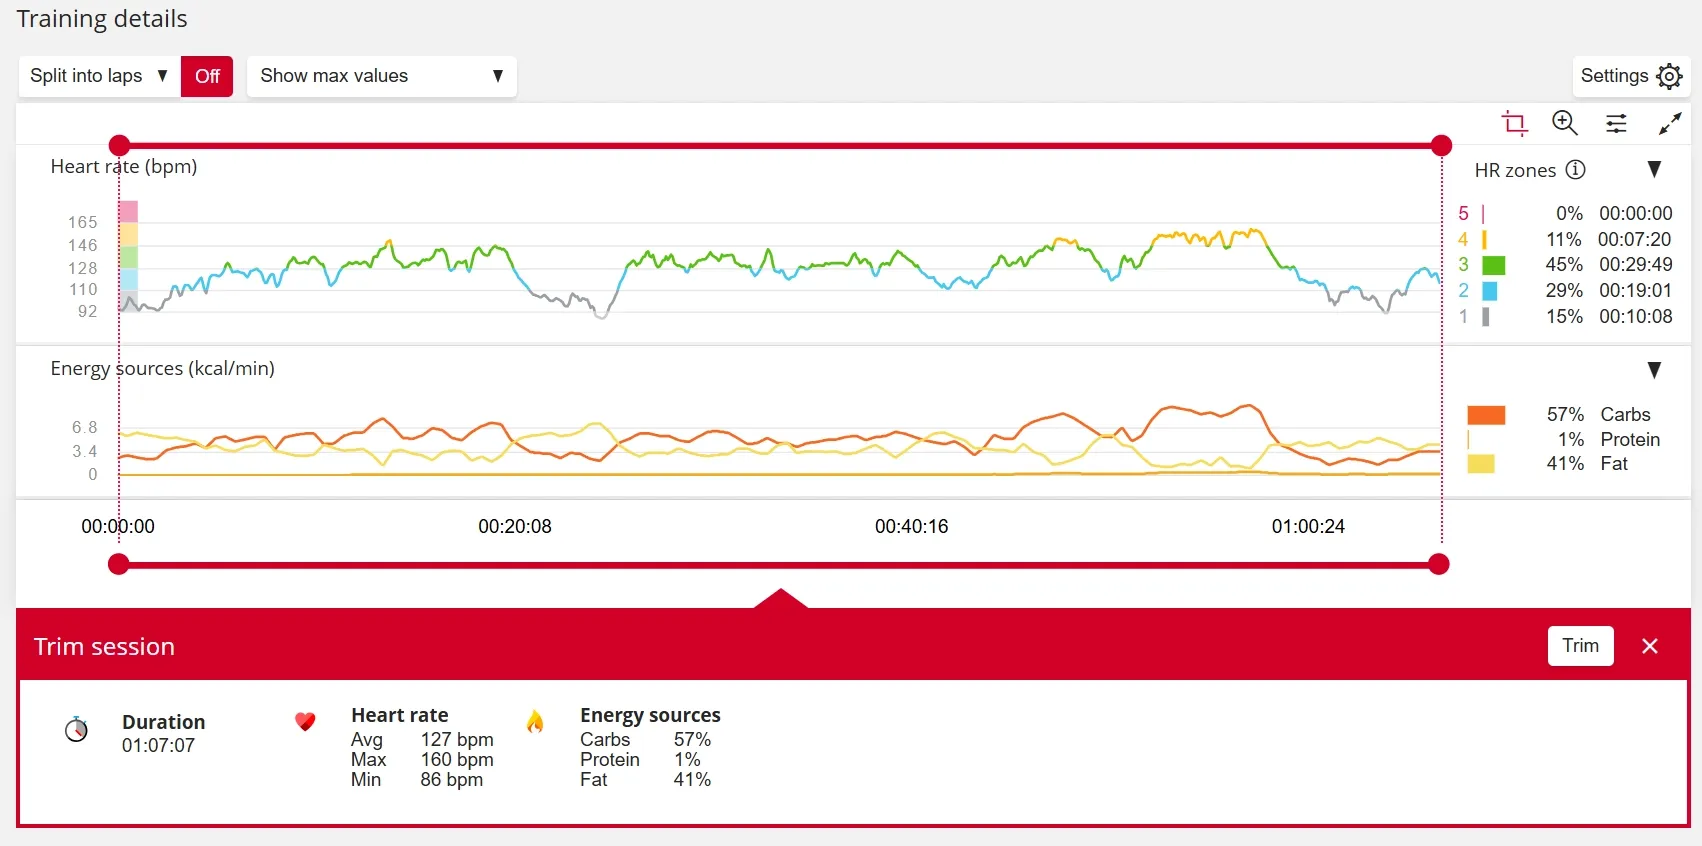The height and width of the screenshot is (846, 1702).
Task: Open the Show max values dropdown
Action: (x=381, y=76)
